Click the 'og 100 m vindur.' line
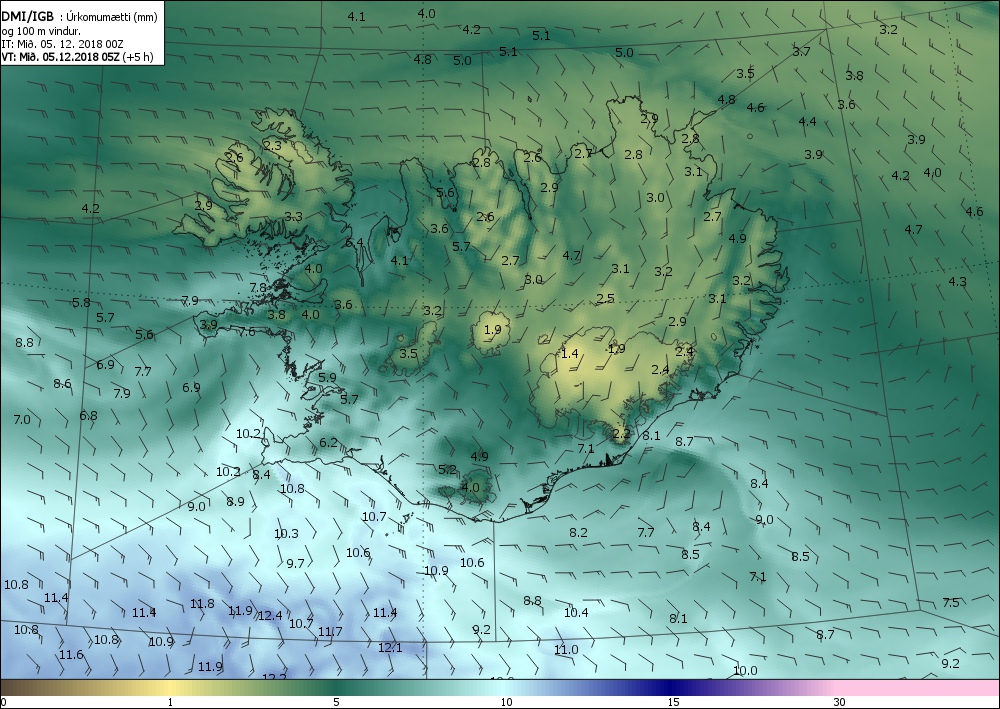The height and width of the screenshot is (709, 1000). [x=41, y=31]
